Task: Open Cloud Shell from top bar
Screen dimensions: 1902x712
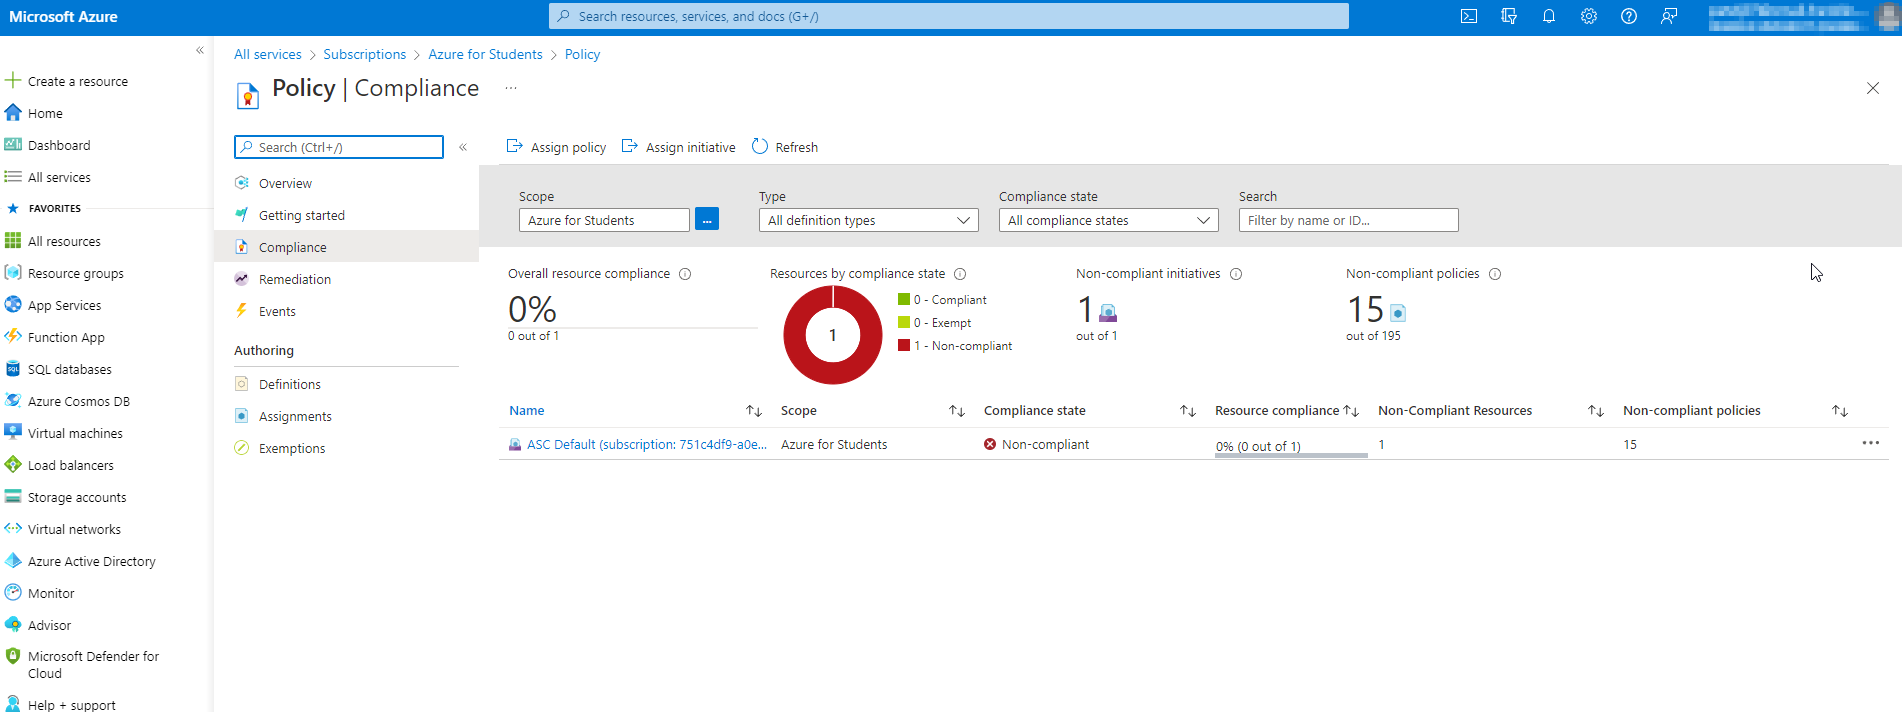Action: click(x=1469, y=16)
